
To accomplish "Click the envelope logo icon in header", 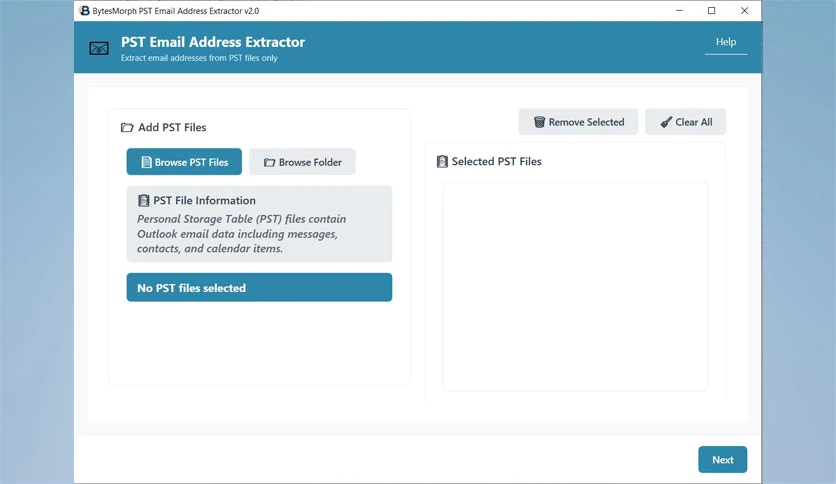I will (x=99, y=49).
